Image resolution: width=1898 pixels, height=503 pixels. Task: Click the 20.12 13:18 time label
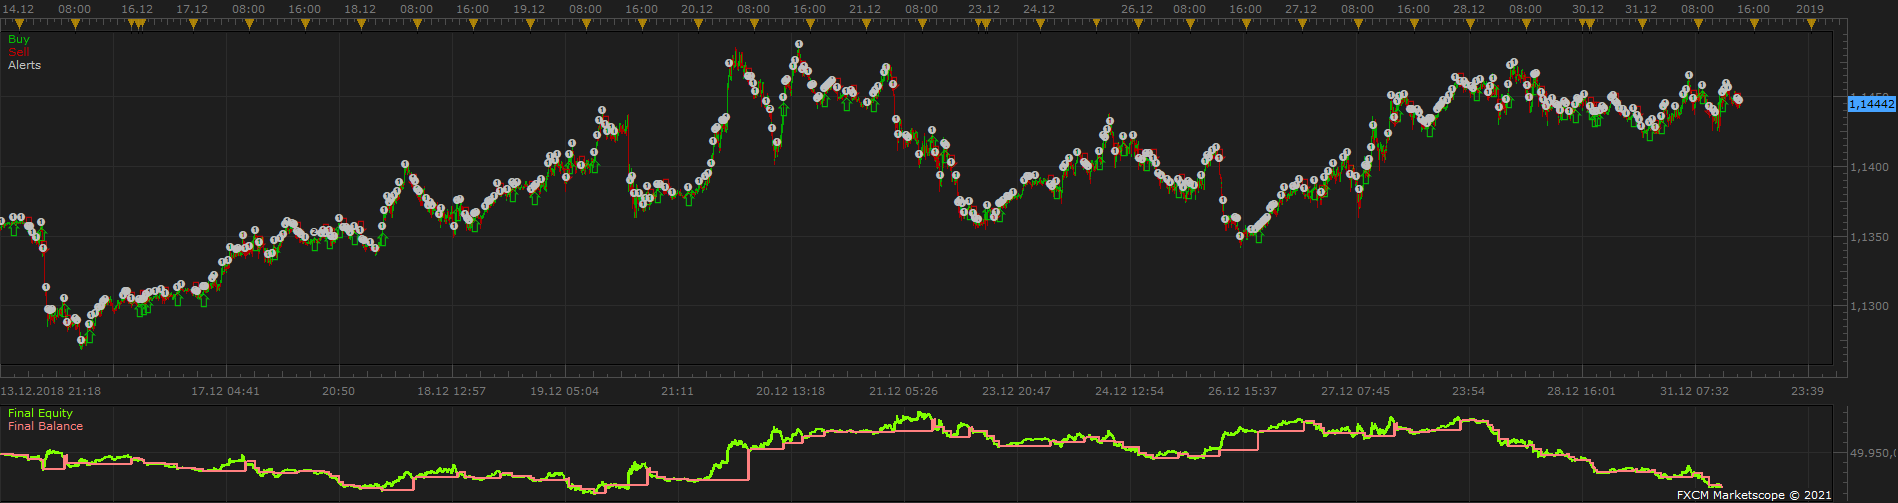790,391
